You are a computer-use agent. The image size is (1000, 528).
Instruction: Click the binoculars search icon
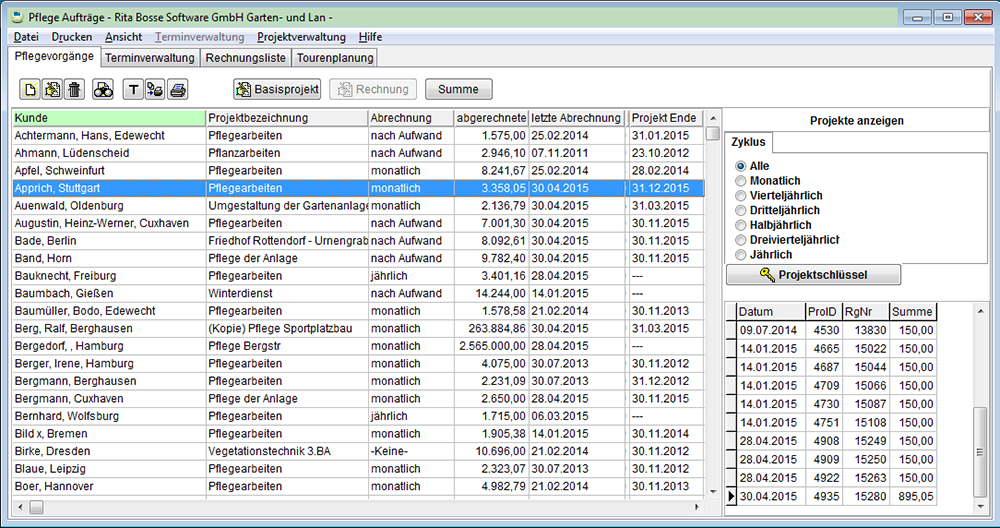tap(103, 90)
